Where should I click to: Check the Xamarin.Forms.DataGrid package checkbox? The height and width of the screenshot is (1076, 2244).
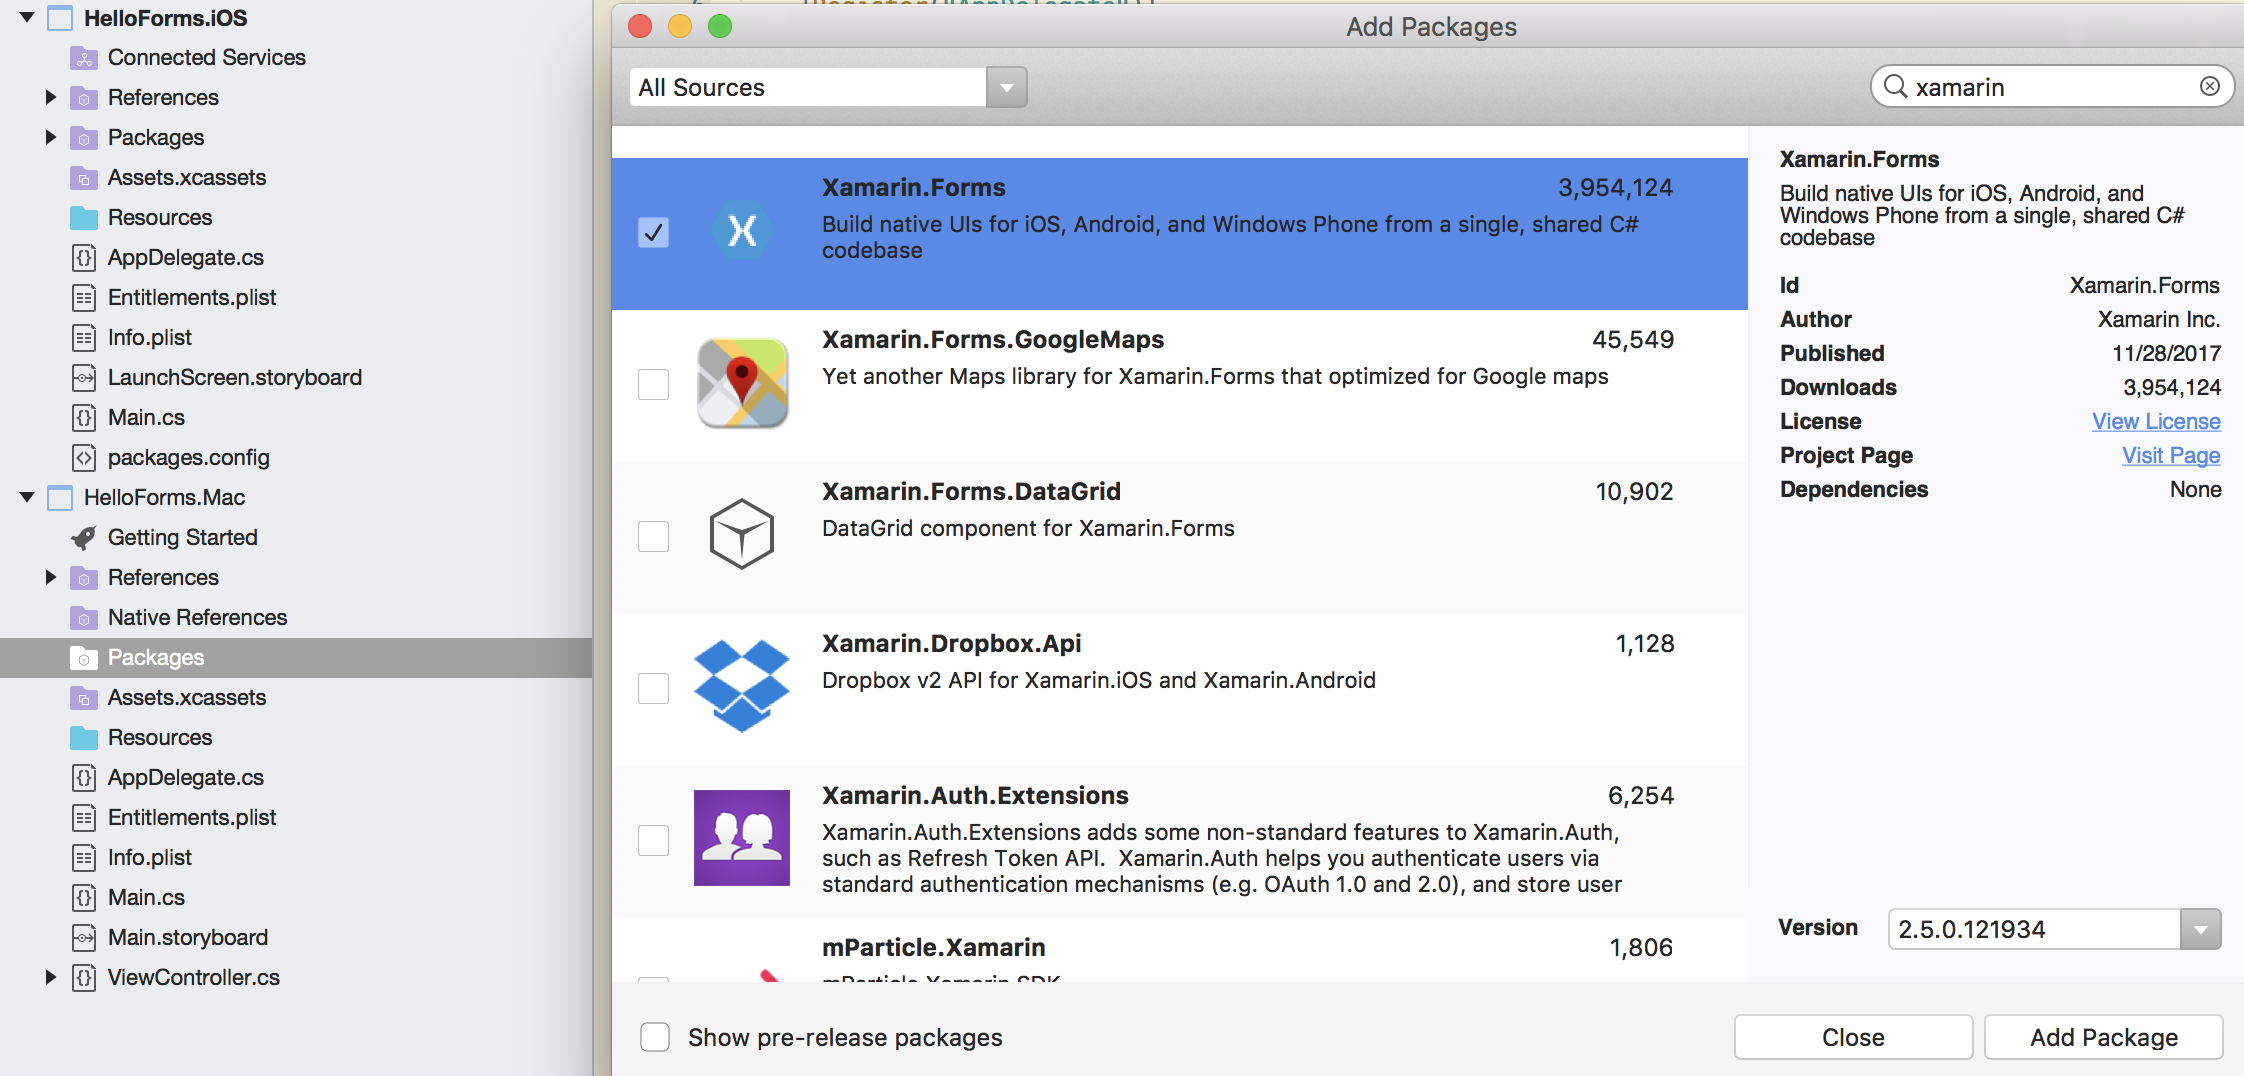click(x=653, y=536)
